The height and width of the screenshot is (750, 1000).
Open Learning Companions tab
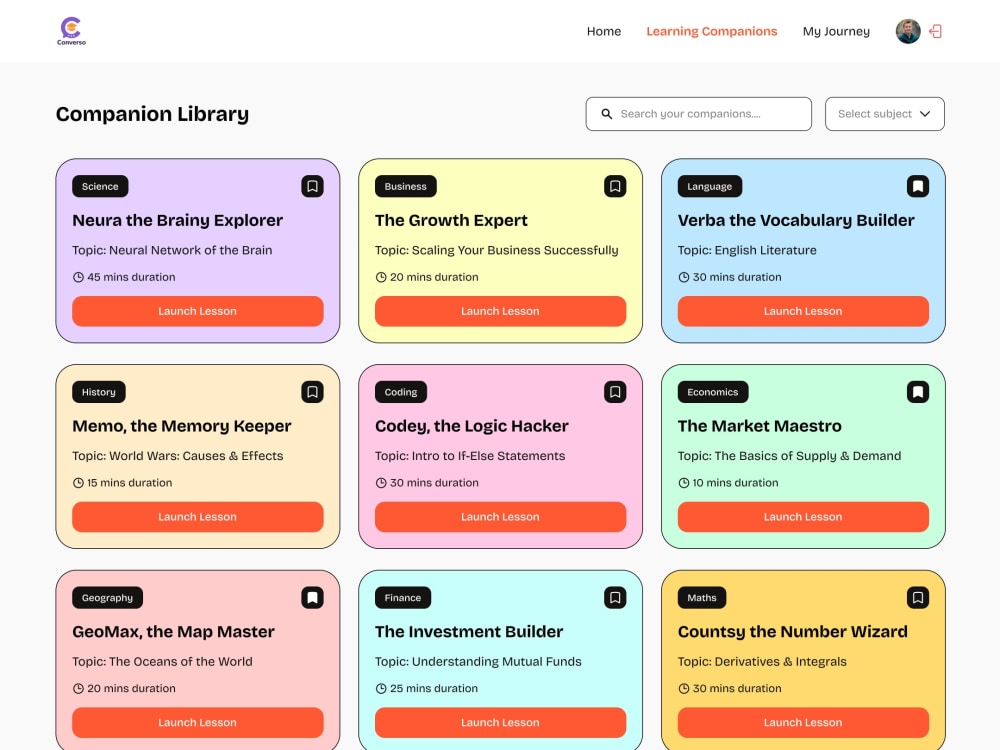click(712, 31)
